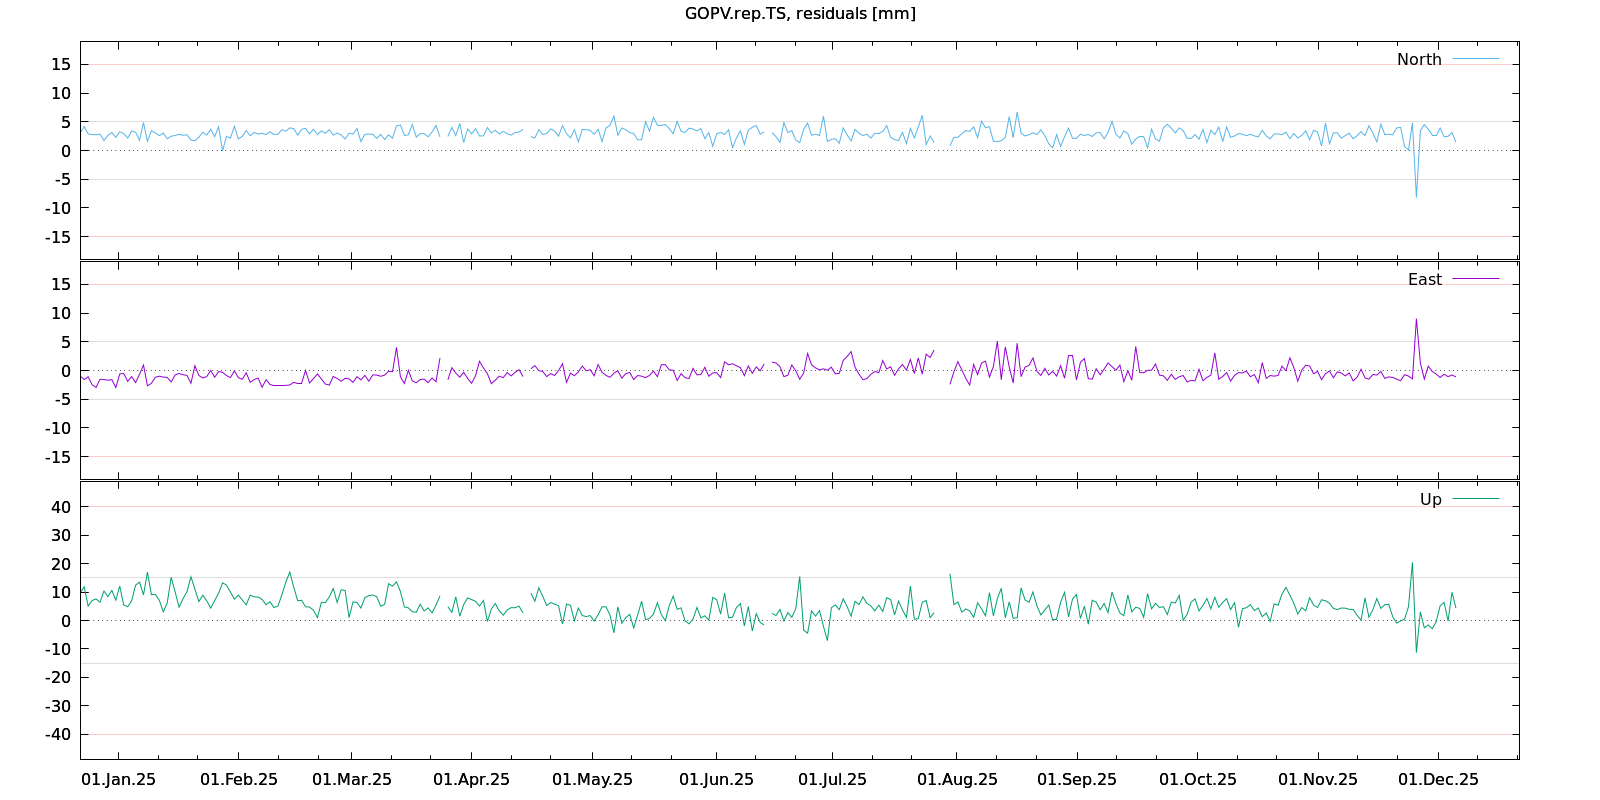Viewport: 1600px width, 800px height.
Task: Select the purple East legend line sample
Action: coord(1475,279)
